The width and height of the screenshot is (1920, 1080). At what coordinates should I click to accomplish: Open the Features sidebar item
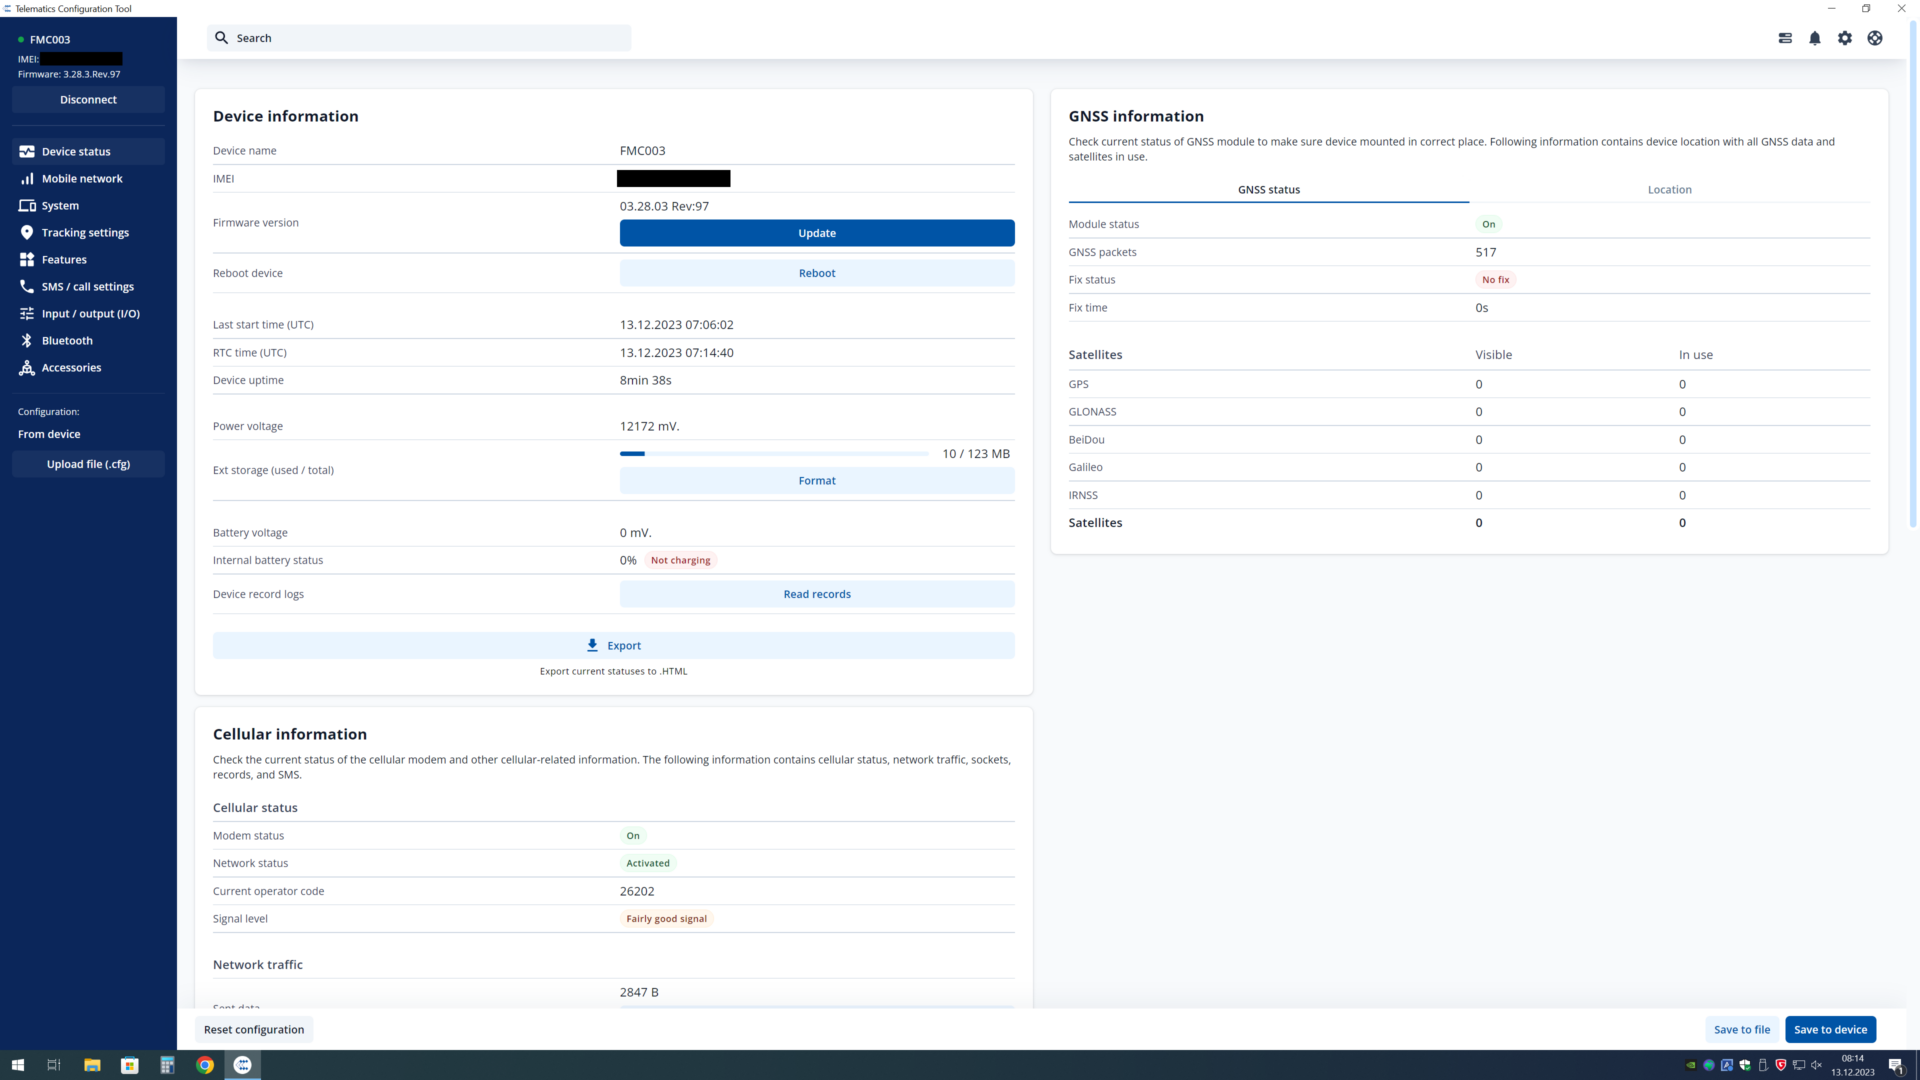pos(88,260)
